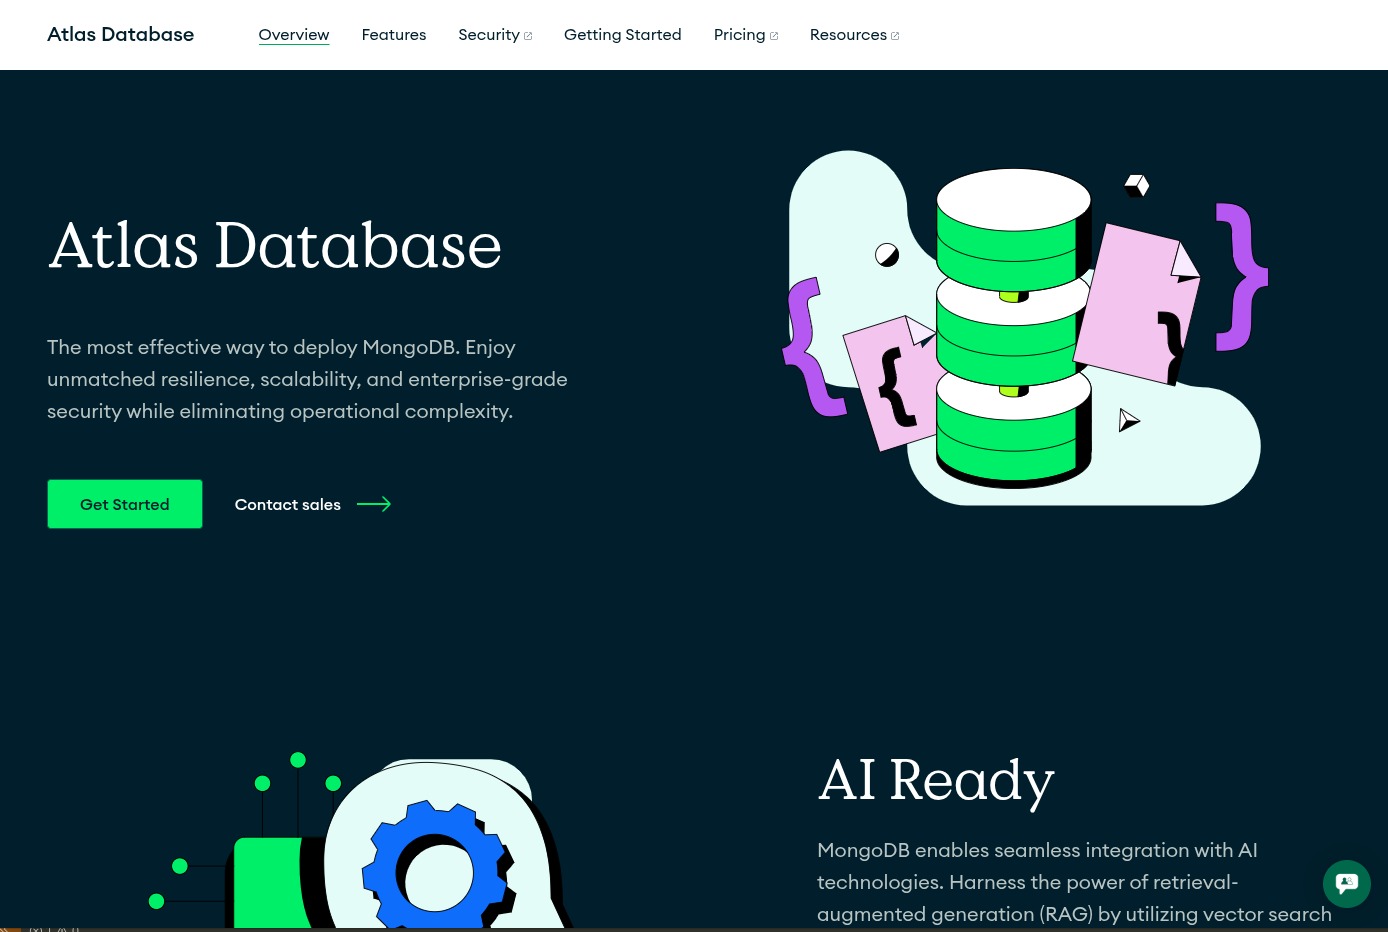
Task: Click the mouse cursor arrow graphic
Action: pos(1128,420)
